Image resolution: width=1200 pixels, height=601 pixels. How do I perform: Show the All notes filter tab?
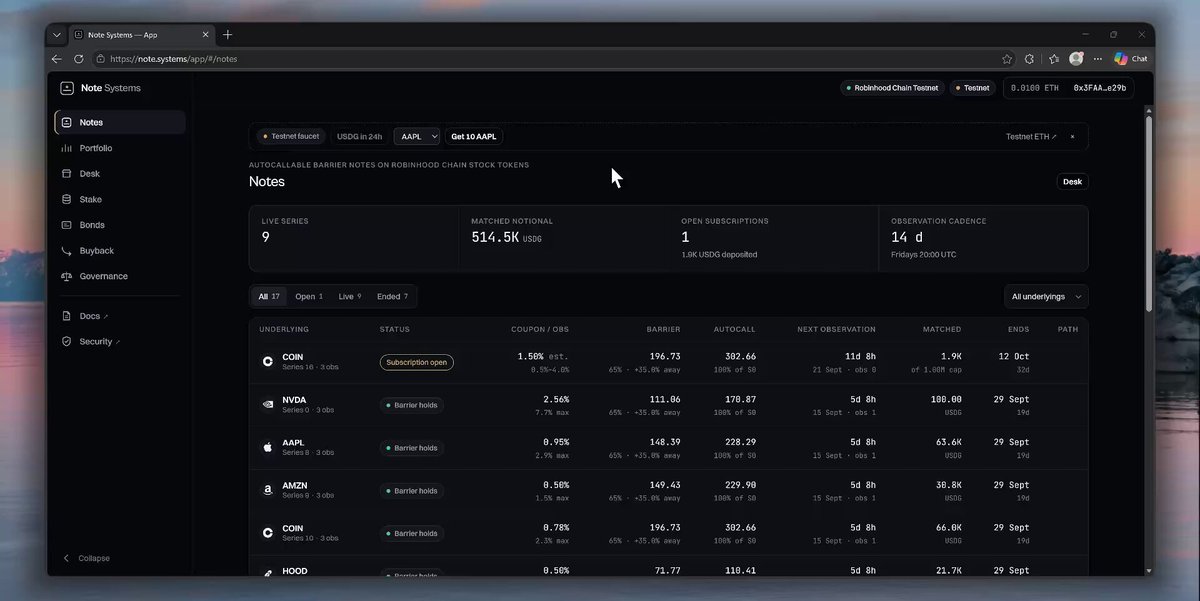269,297
